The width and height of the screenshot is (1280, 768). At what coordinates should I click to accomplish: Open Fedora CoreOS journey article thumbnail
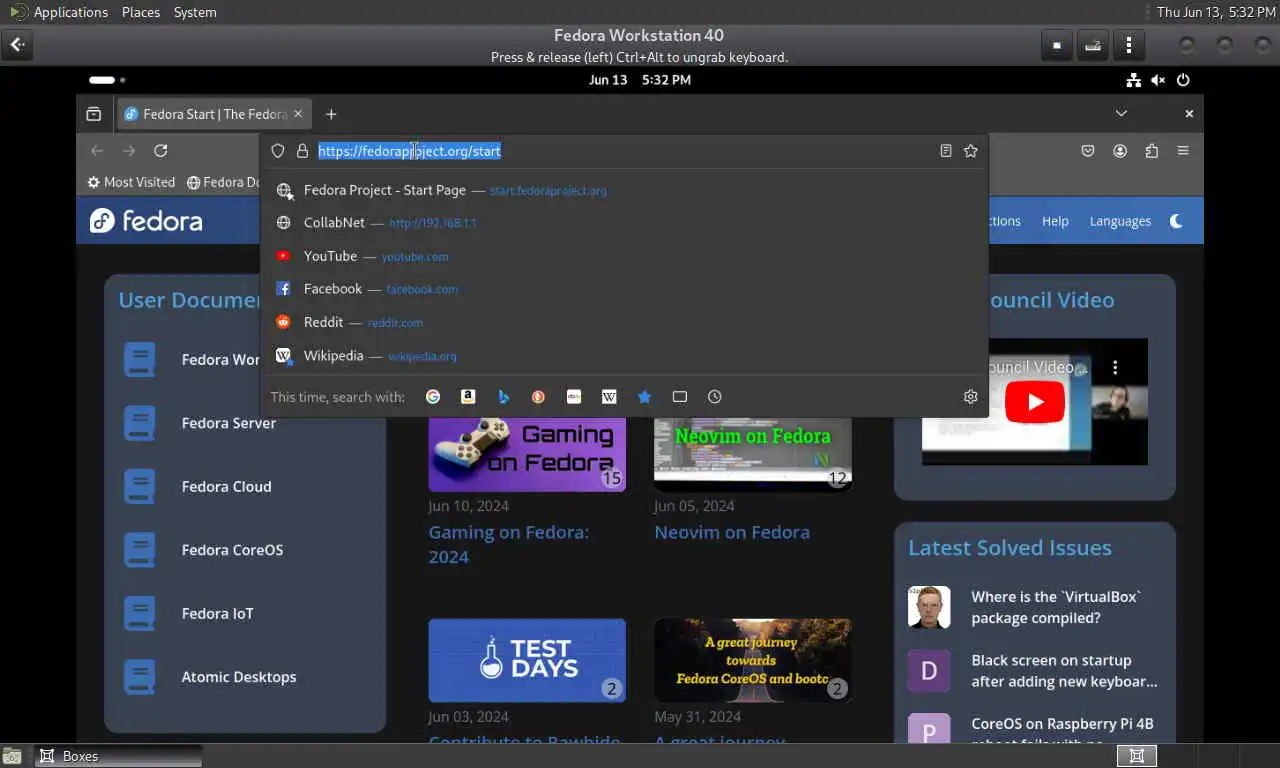[753, 660]
